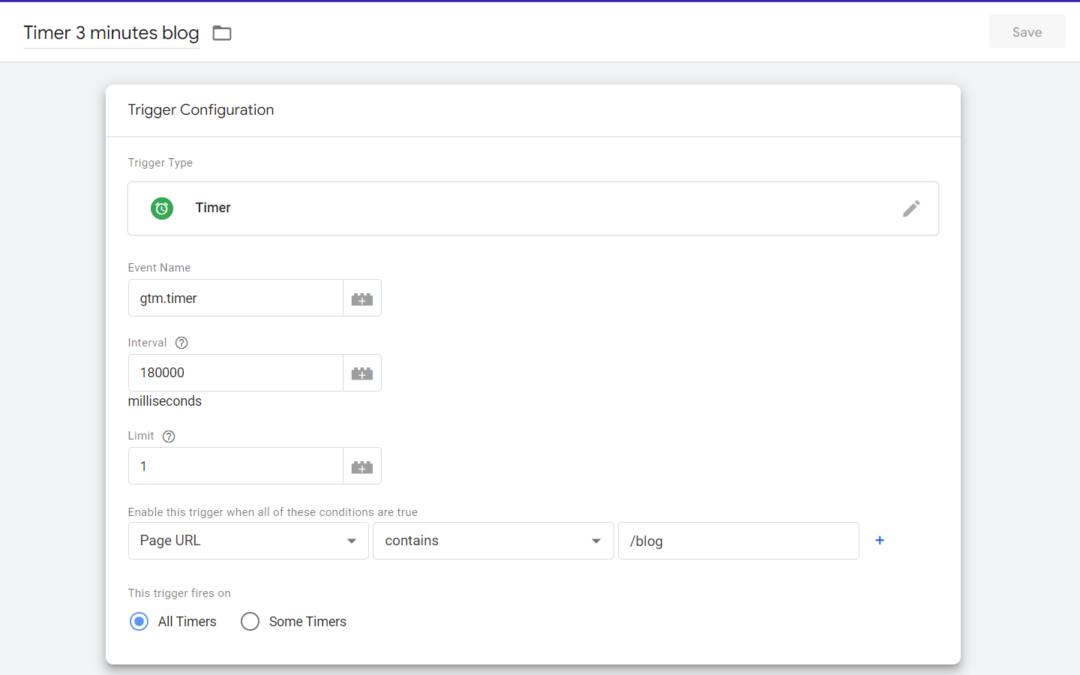Add another condition with plus icon
This screenshot has height=675, width=1080.
[880, 541]
